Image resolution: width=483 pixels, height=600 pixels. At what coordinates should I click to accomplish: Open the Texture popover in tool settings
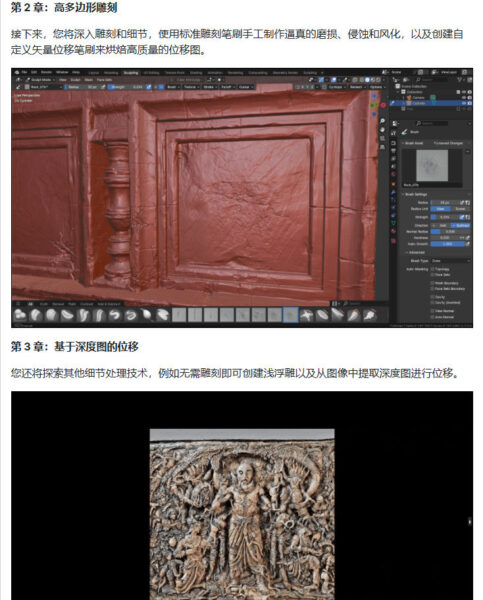191,87
